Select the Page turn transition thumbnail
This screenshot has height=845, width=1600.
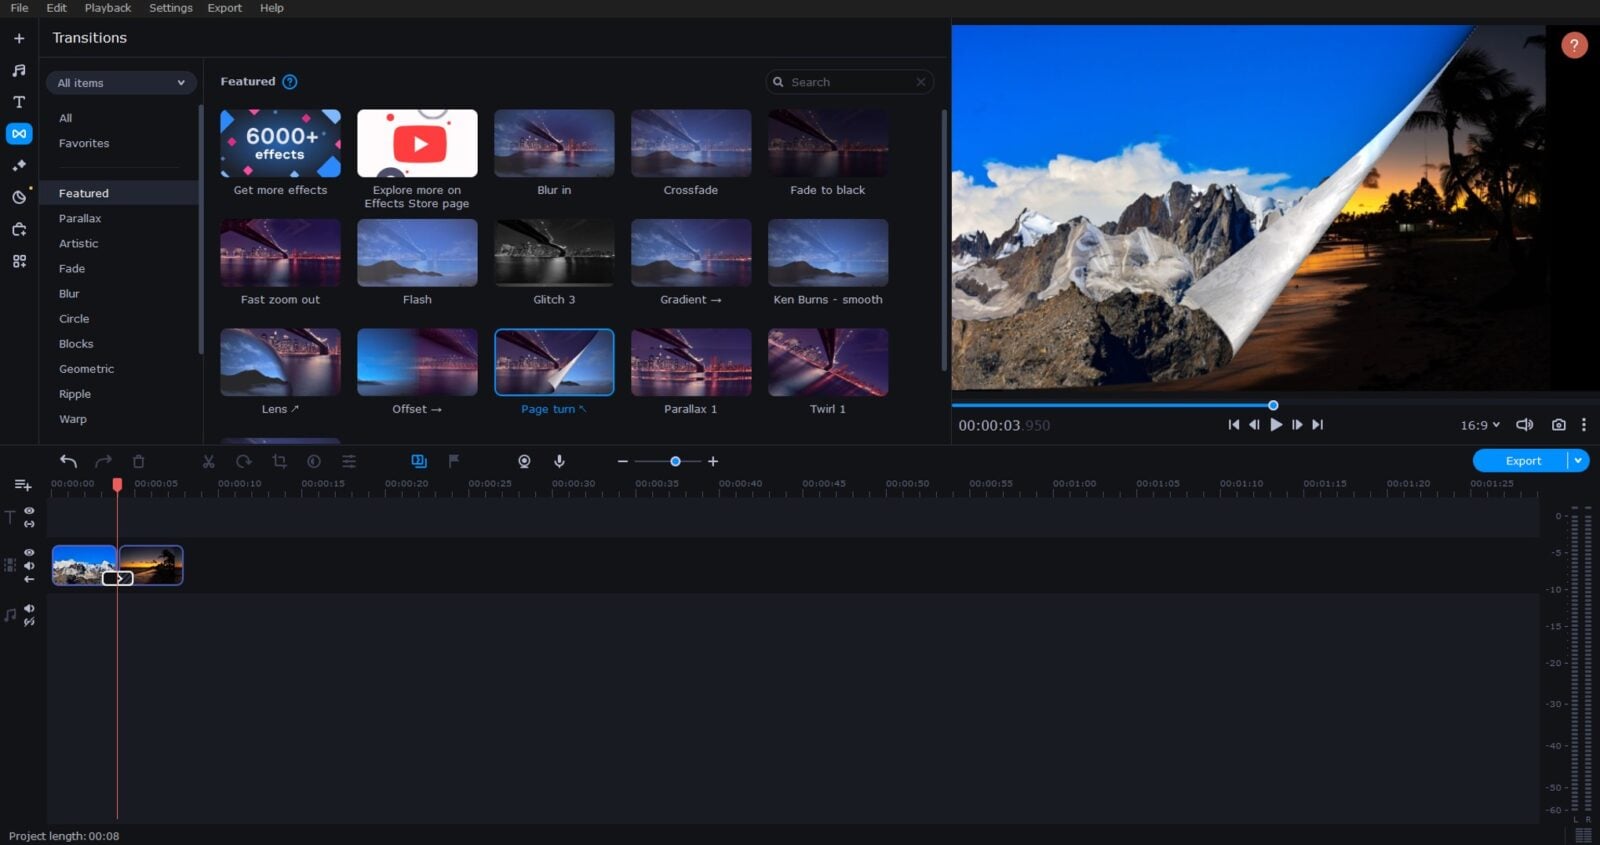pos(554,362)
